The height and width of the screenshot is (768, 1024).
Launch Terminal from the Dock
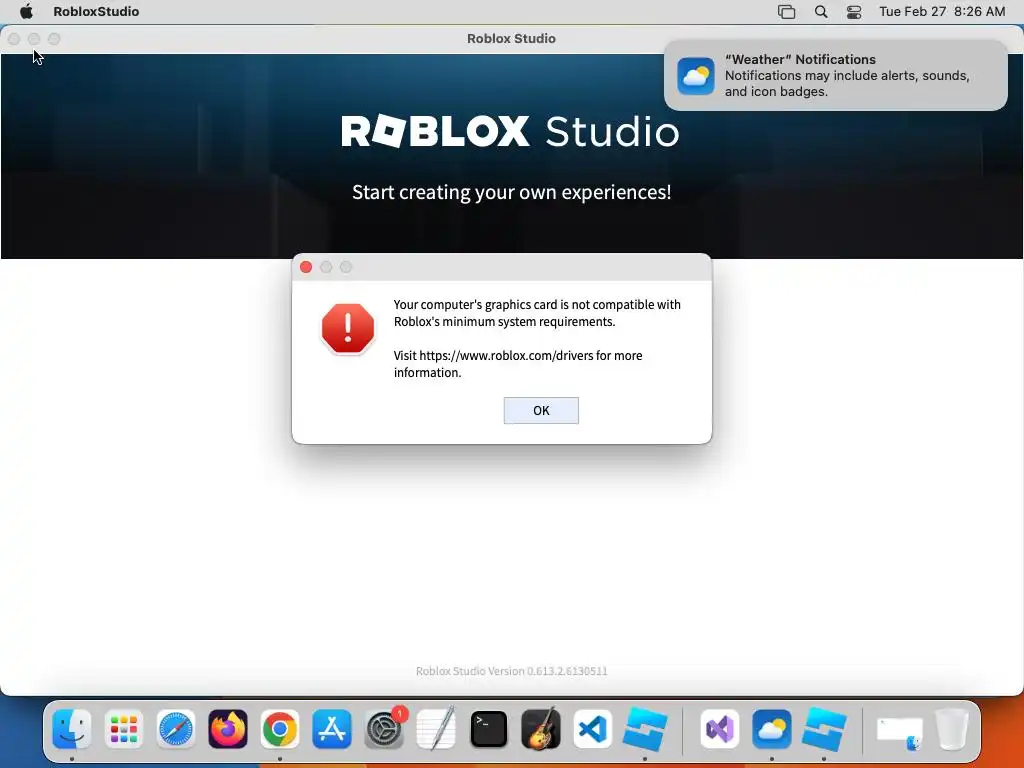click(488, 729)
